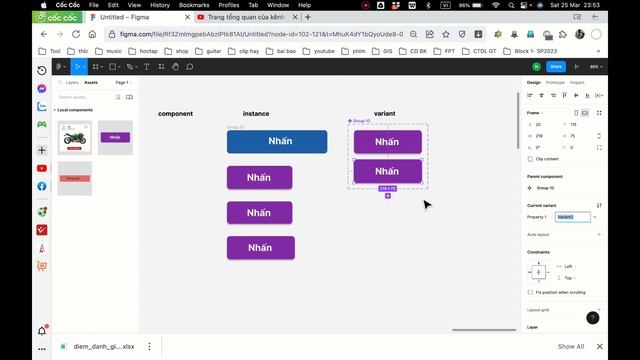Open the browser history sidebar icon

pyautogui.click(x=42, y=70)
